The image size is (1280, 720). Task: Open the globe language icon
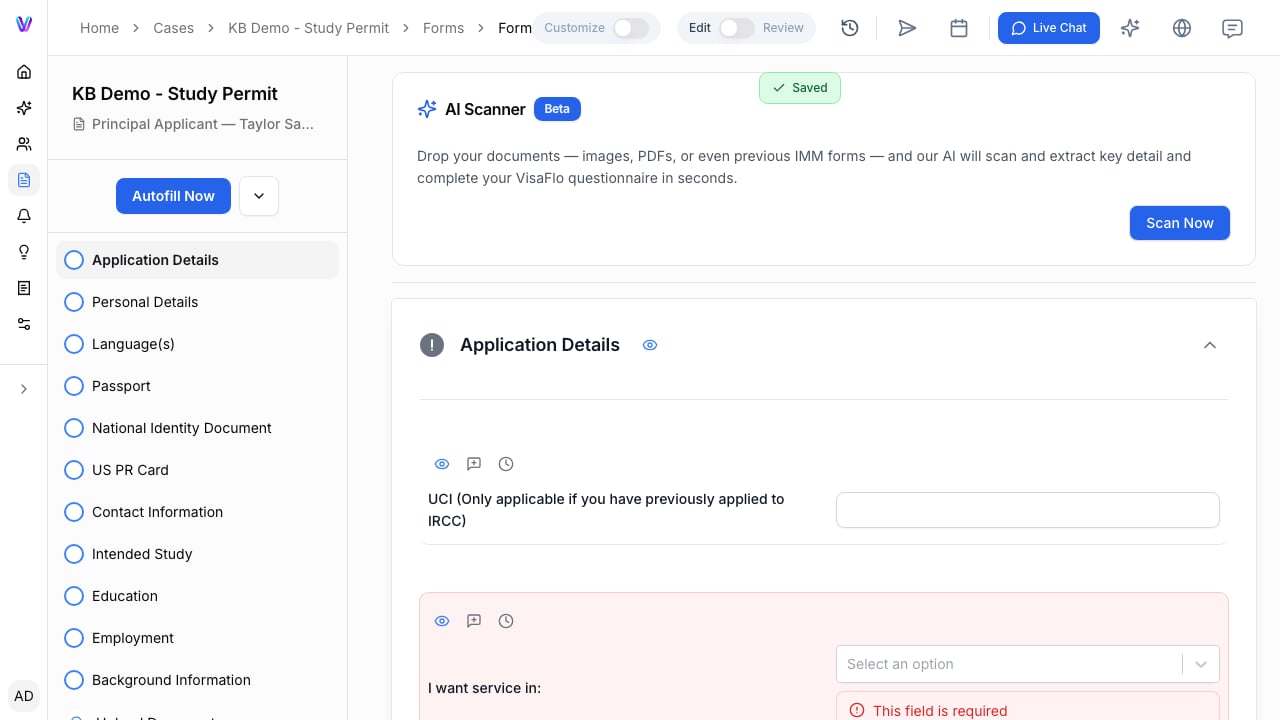pos(1182,28)
